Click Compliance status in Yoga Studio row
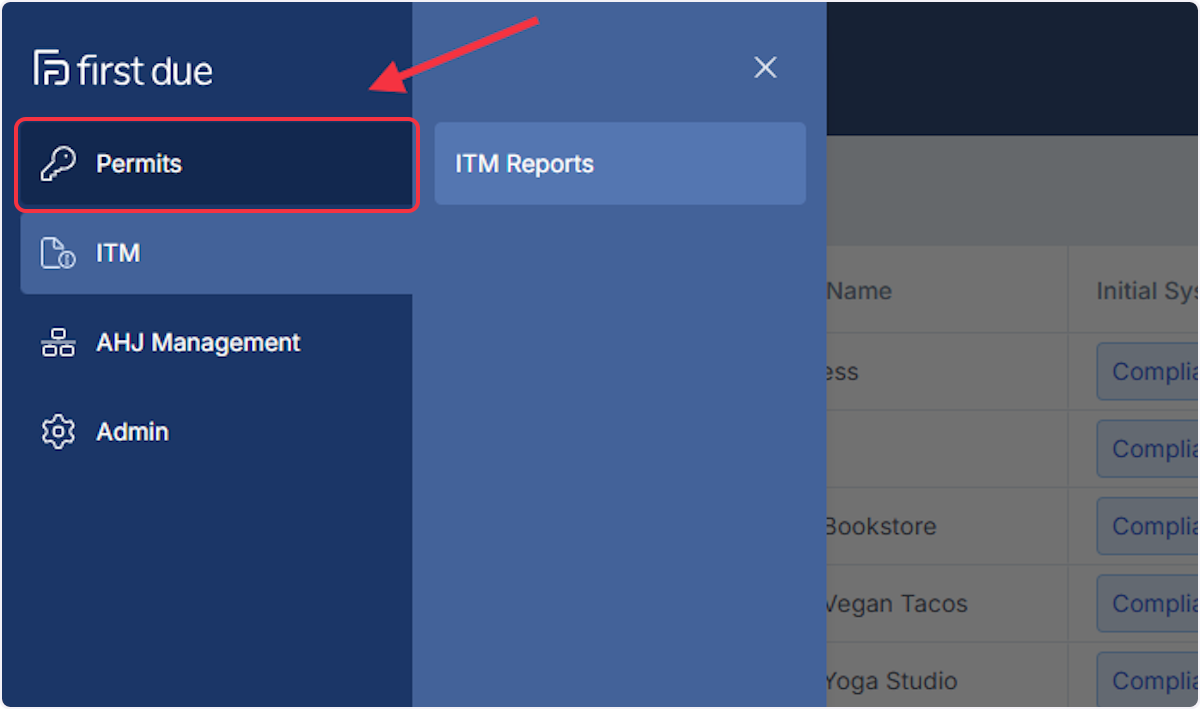This screenshot has height=709, width=1200. coord(1147,679)
